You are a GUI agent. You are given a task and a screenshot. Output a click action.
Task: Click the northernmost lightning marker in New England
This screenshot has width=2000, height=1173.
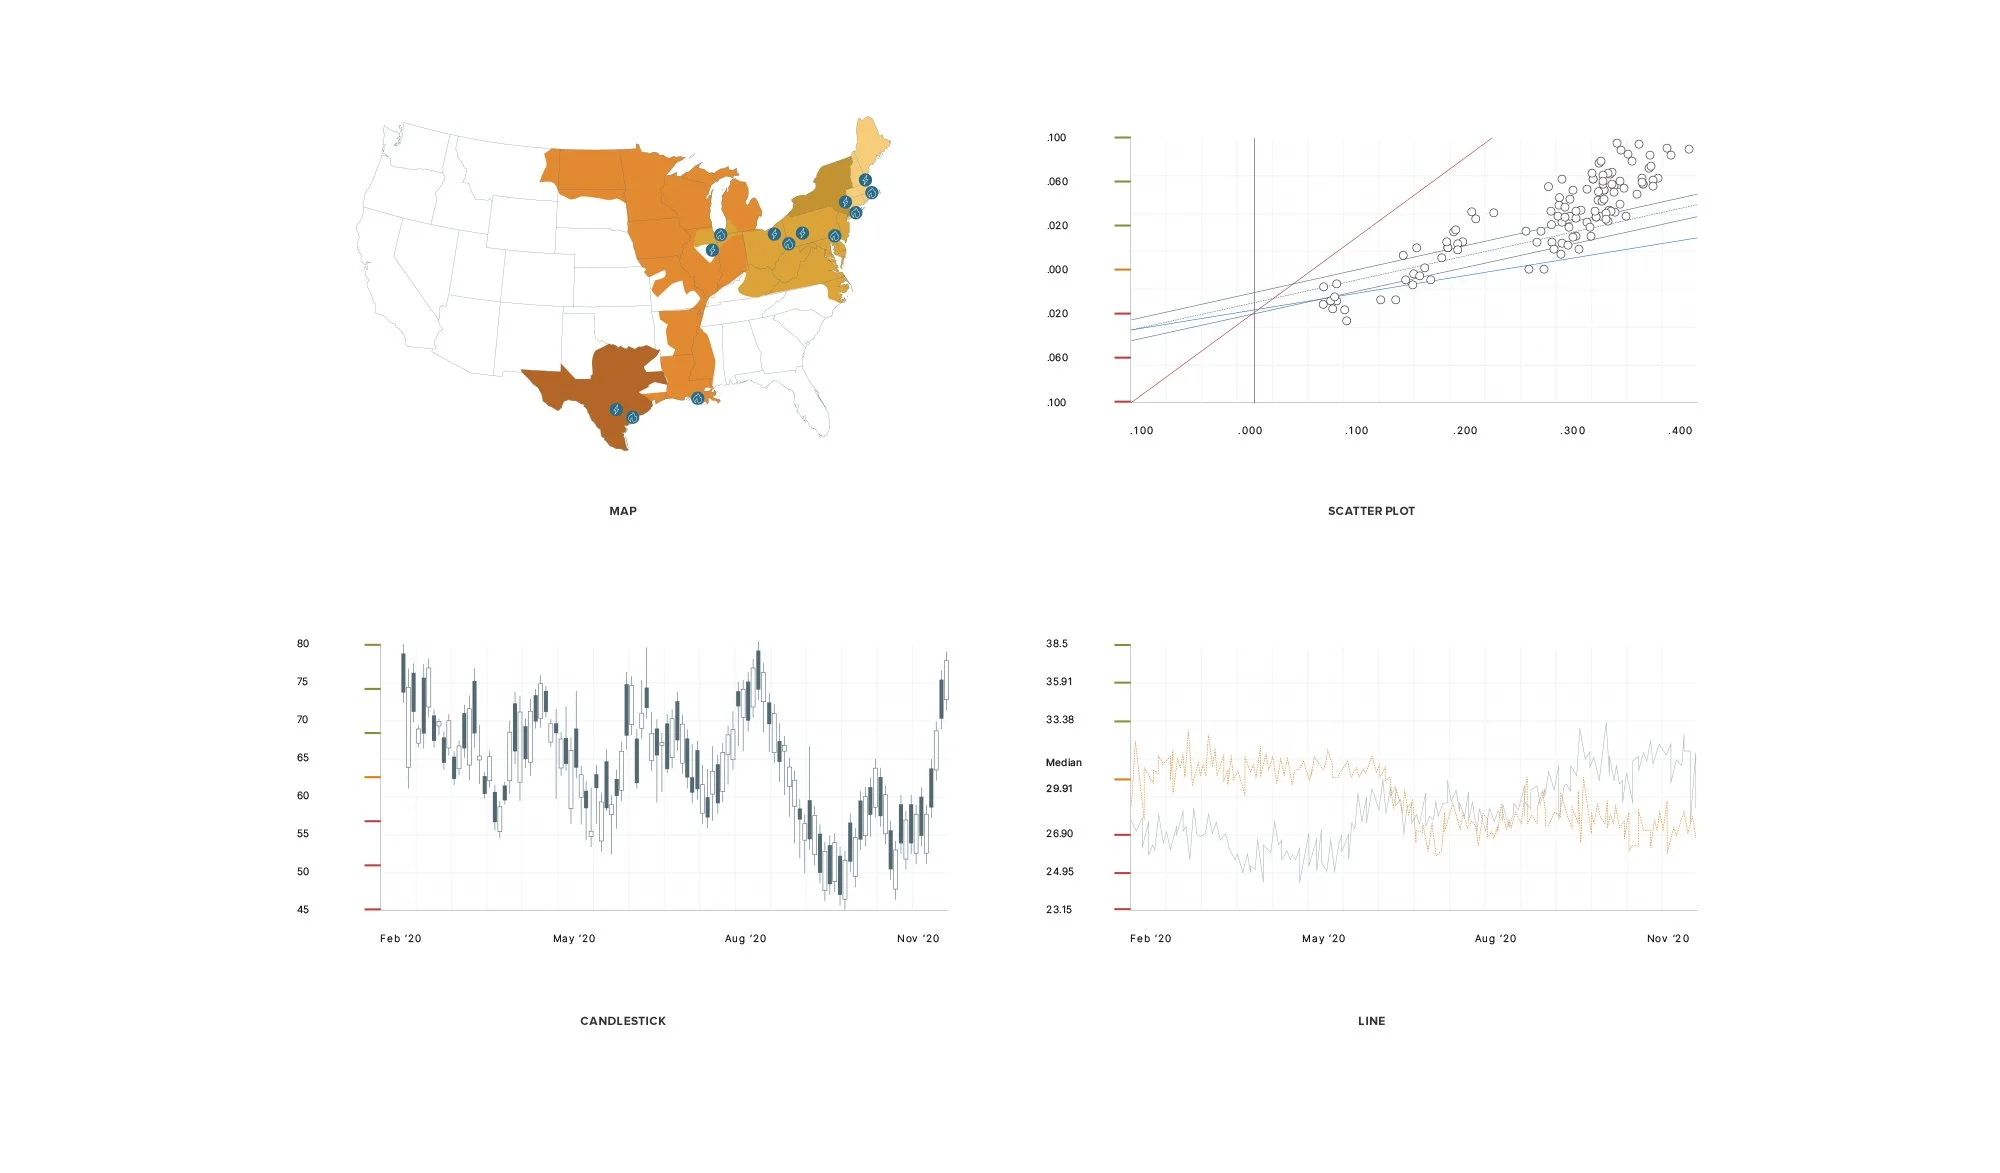pos(865,180)
